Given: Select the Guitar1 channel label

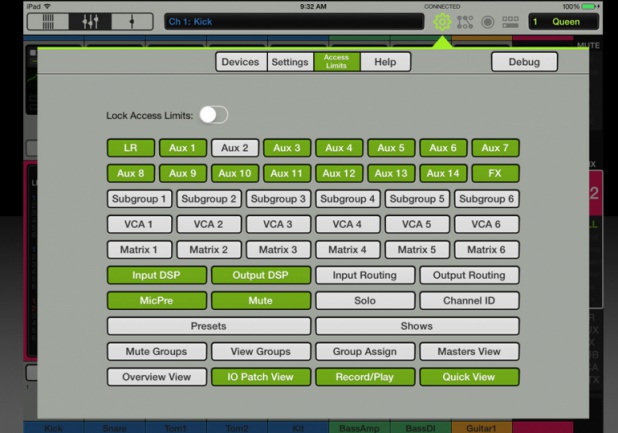Looking at the screenshot, I should pos(482,427).
